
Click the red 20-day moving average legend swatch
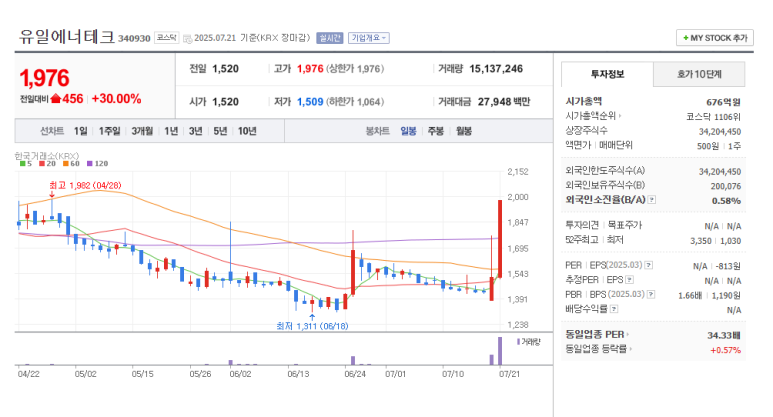tap(42, 164)
